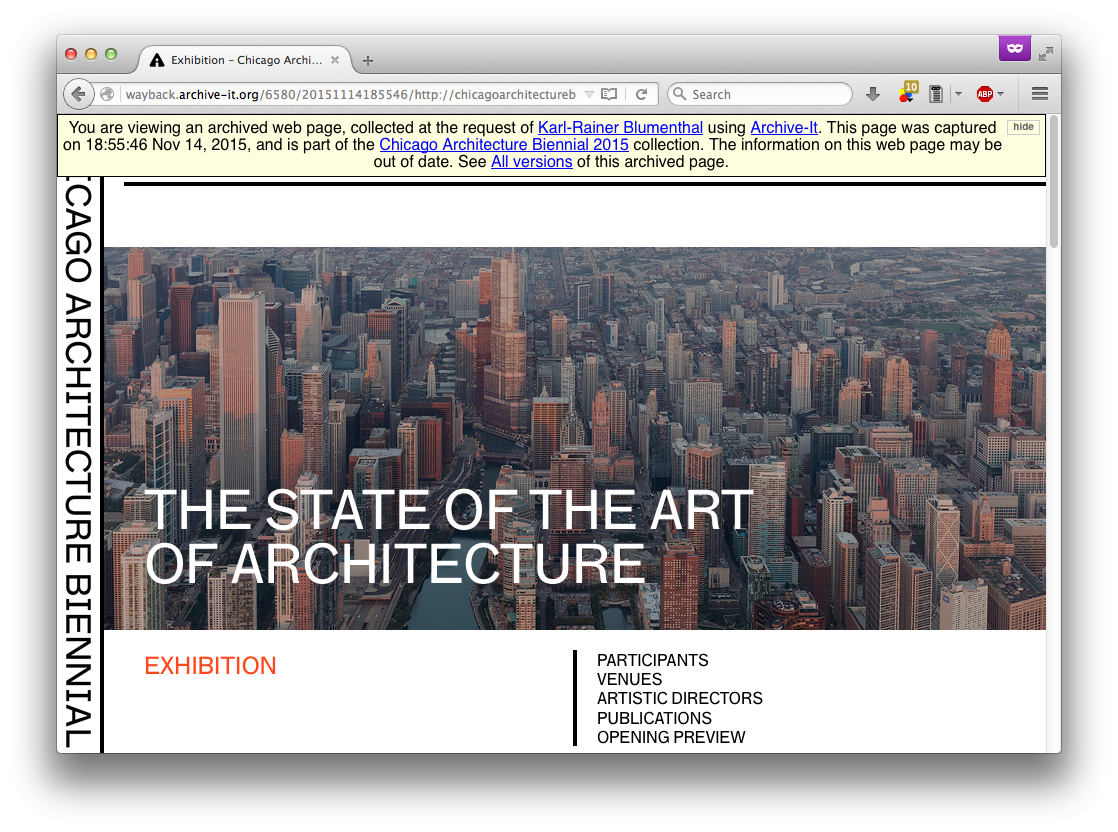Click the vertical Chicago Architecture Biennial logo
The height and width of the screenshot is (832, 1118).
[x=78, y=463]
